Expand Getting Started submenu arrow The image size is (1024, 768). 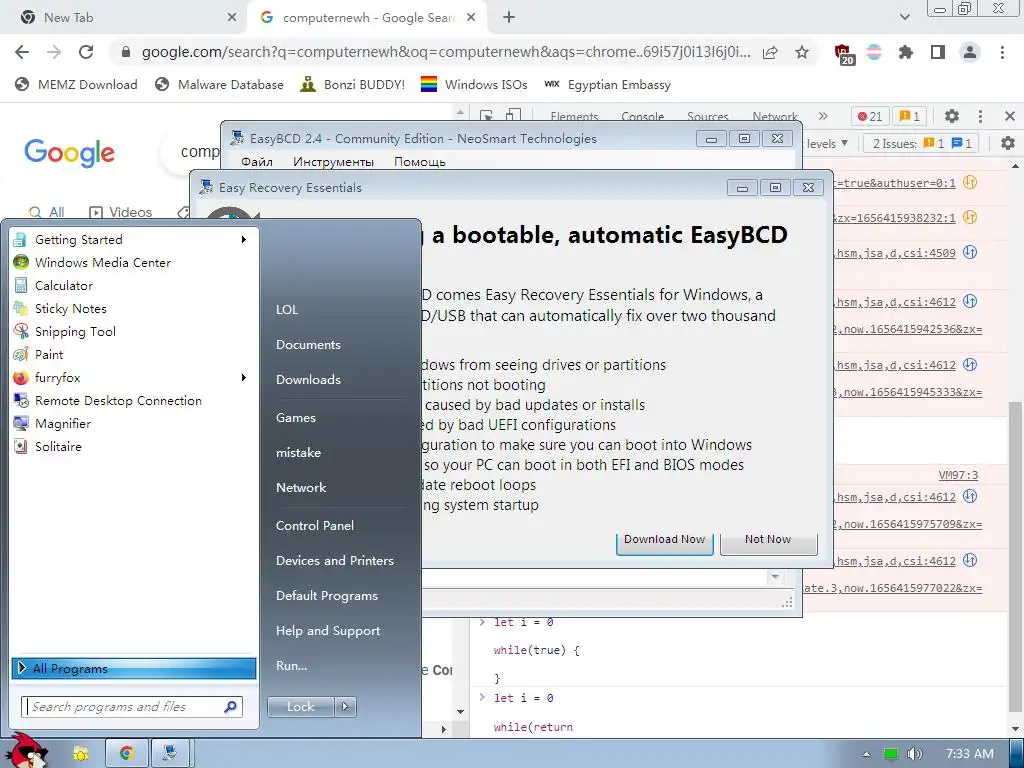pyautogui.click(x=244, y=240)
